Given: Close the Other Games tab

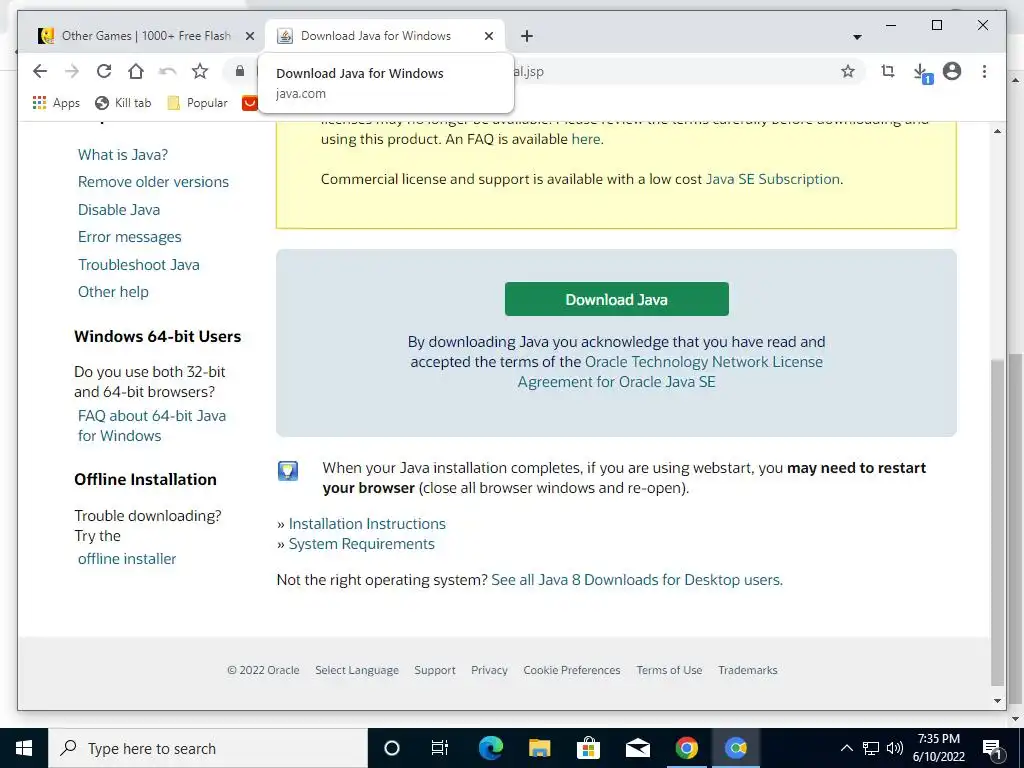Looking at the screenshot, I should 249,36.
